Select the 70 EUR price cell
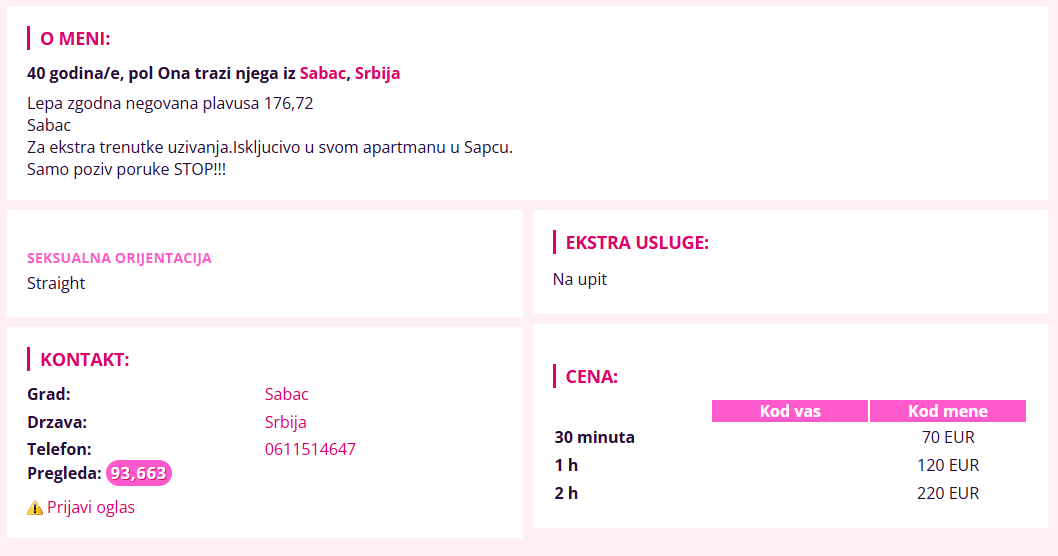The height and width of the screenshot is (556, 1058). (948, 437)
